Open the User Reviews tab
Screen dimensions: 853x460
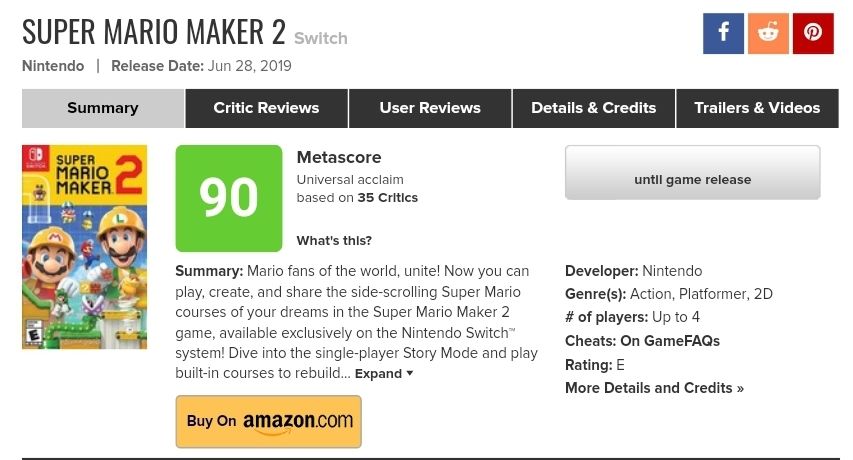(430, 108)
